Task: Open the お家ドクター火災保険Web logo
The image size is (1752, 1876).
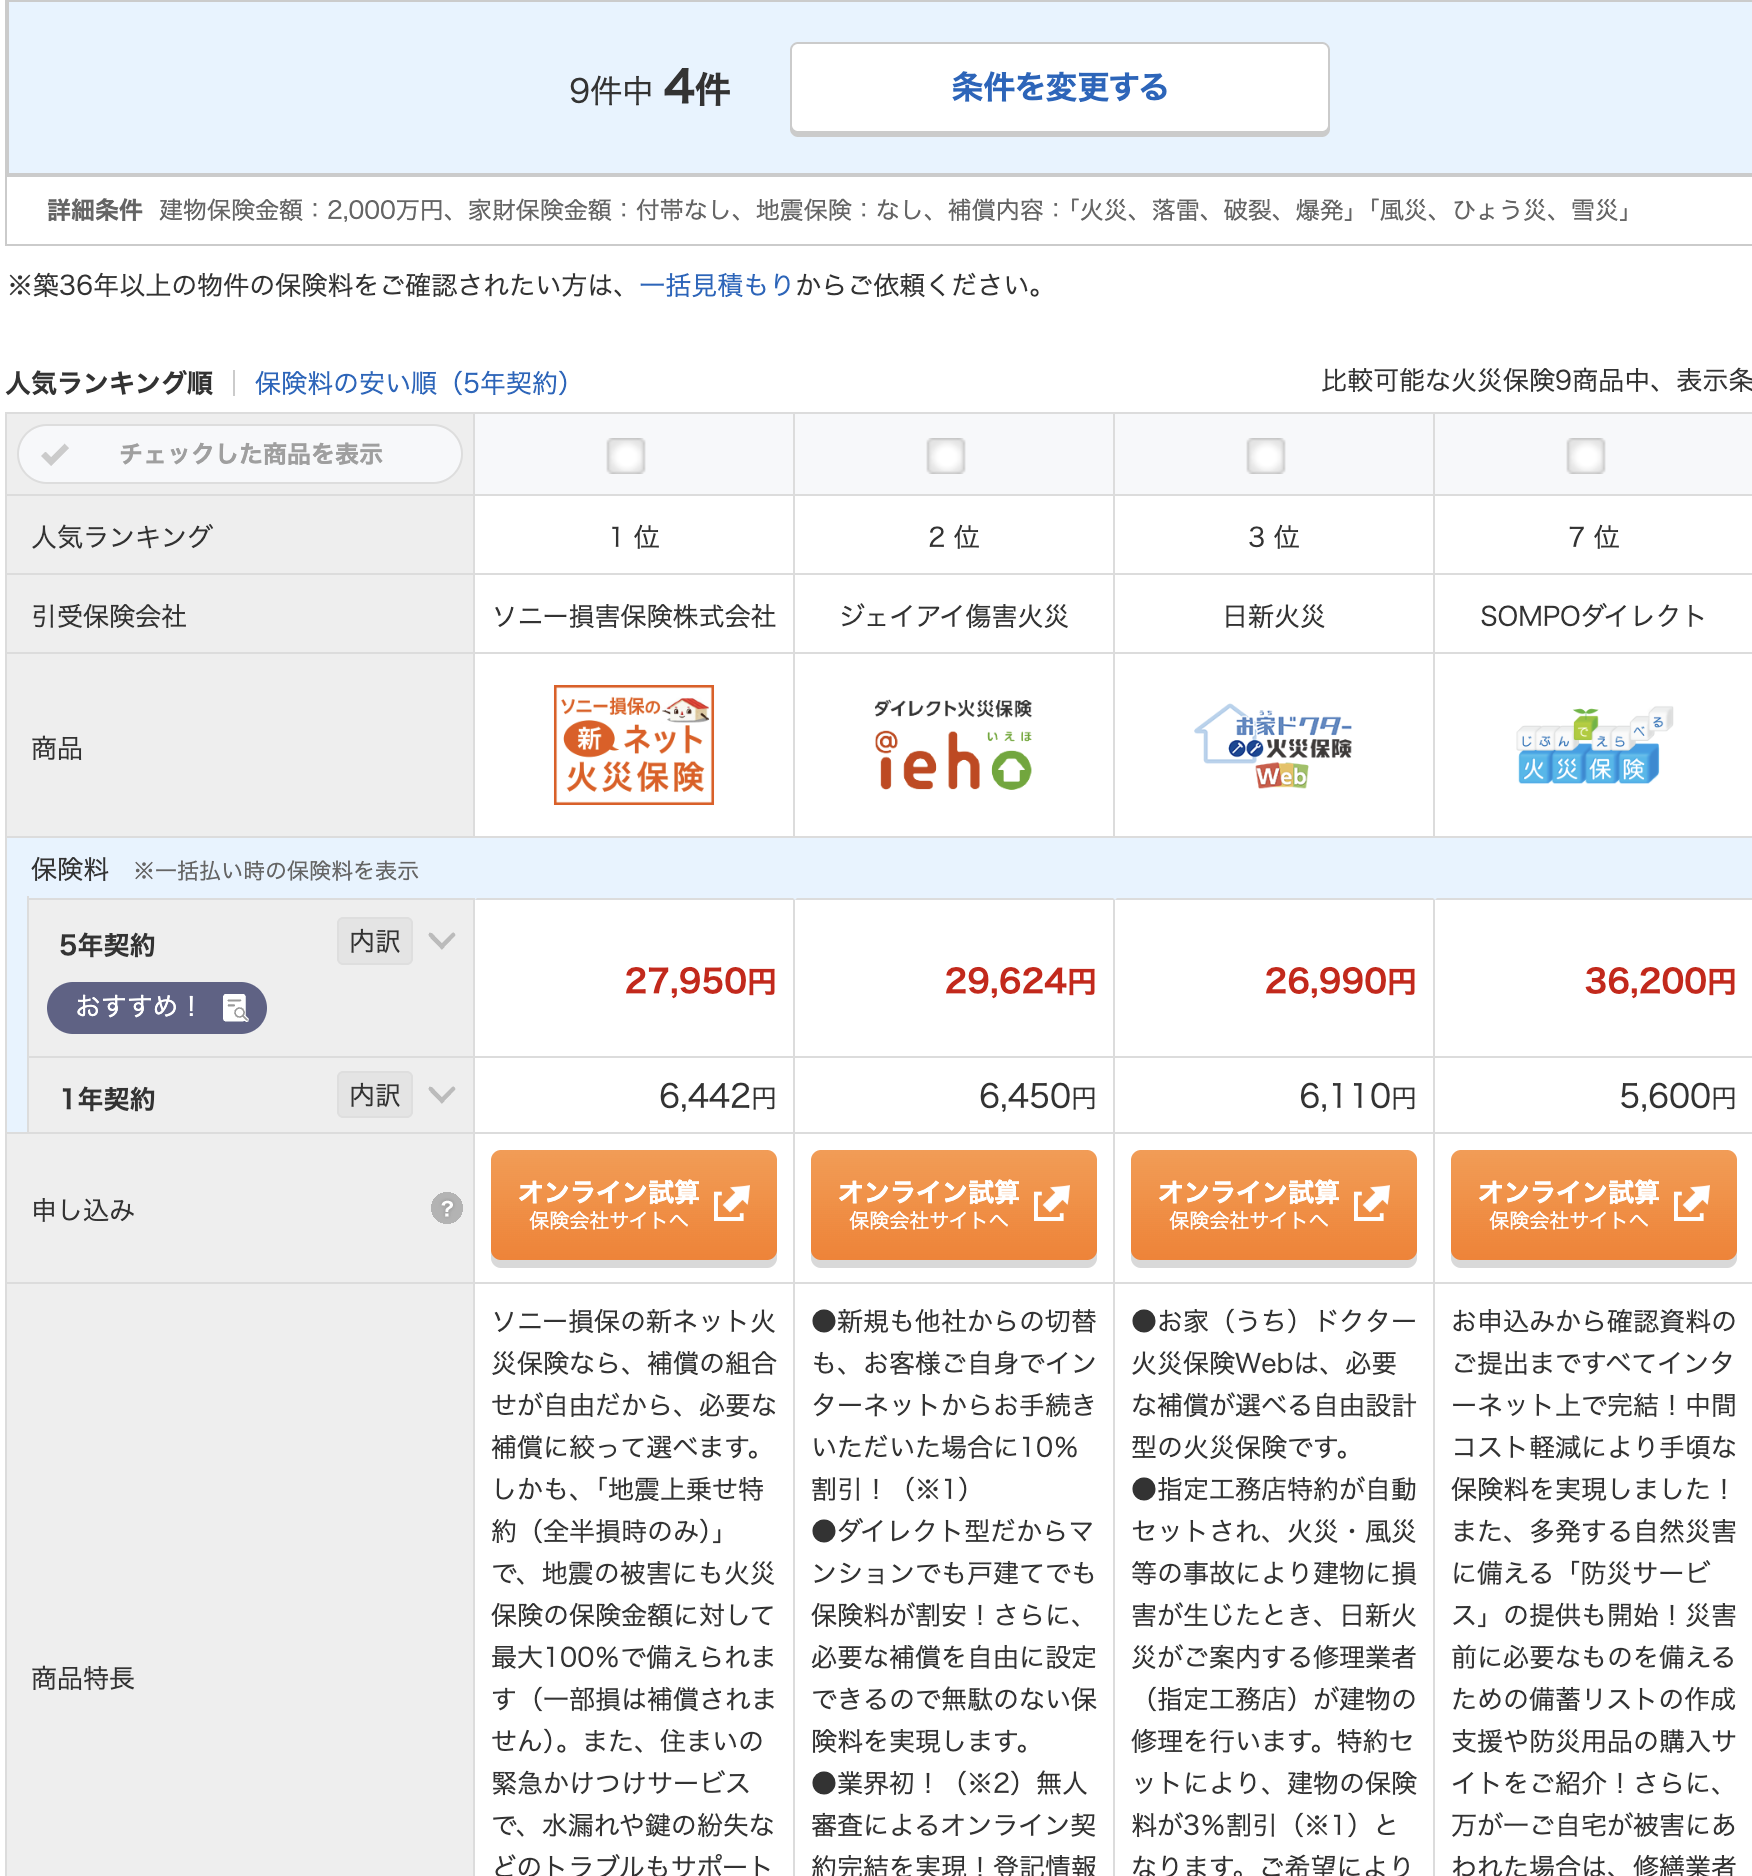Action: (x=1274, y=747)
